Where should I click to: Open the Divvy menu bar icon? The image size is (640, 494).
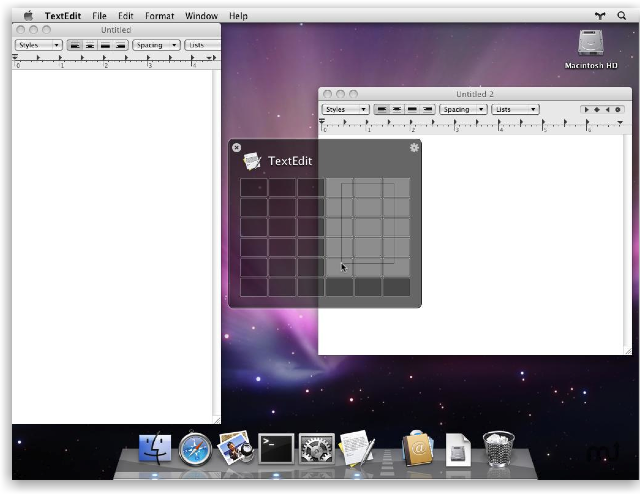(600, 16)
